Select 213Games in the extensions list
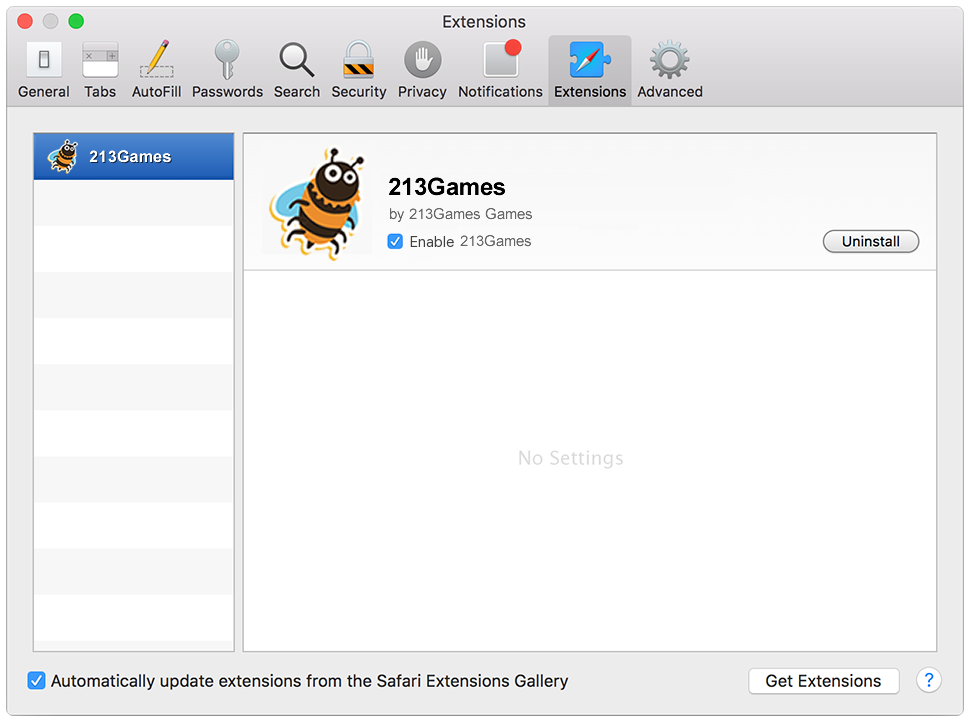 [134, 157]
